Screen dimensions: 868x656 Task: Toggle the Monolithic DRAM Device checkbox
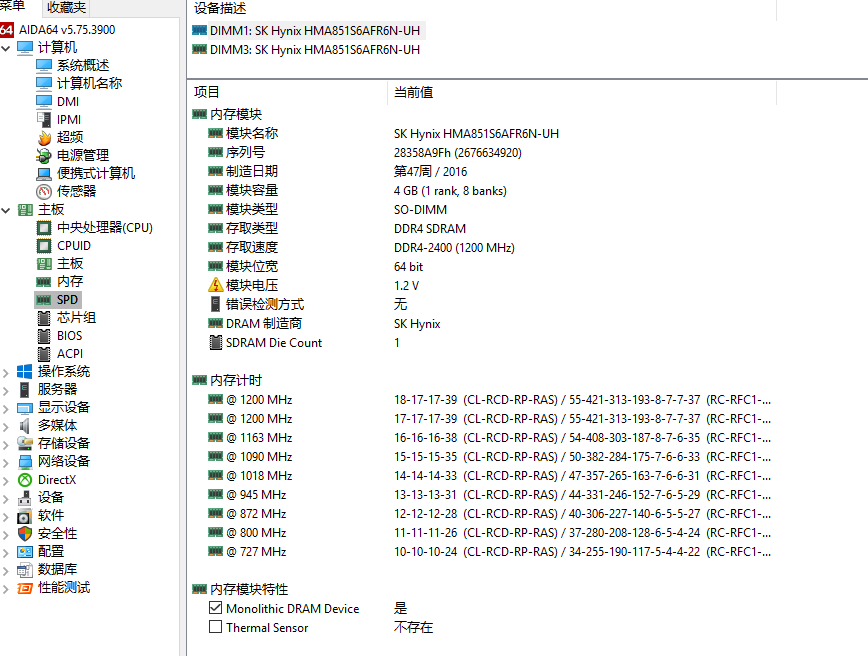pos(216,608)
